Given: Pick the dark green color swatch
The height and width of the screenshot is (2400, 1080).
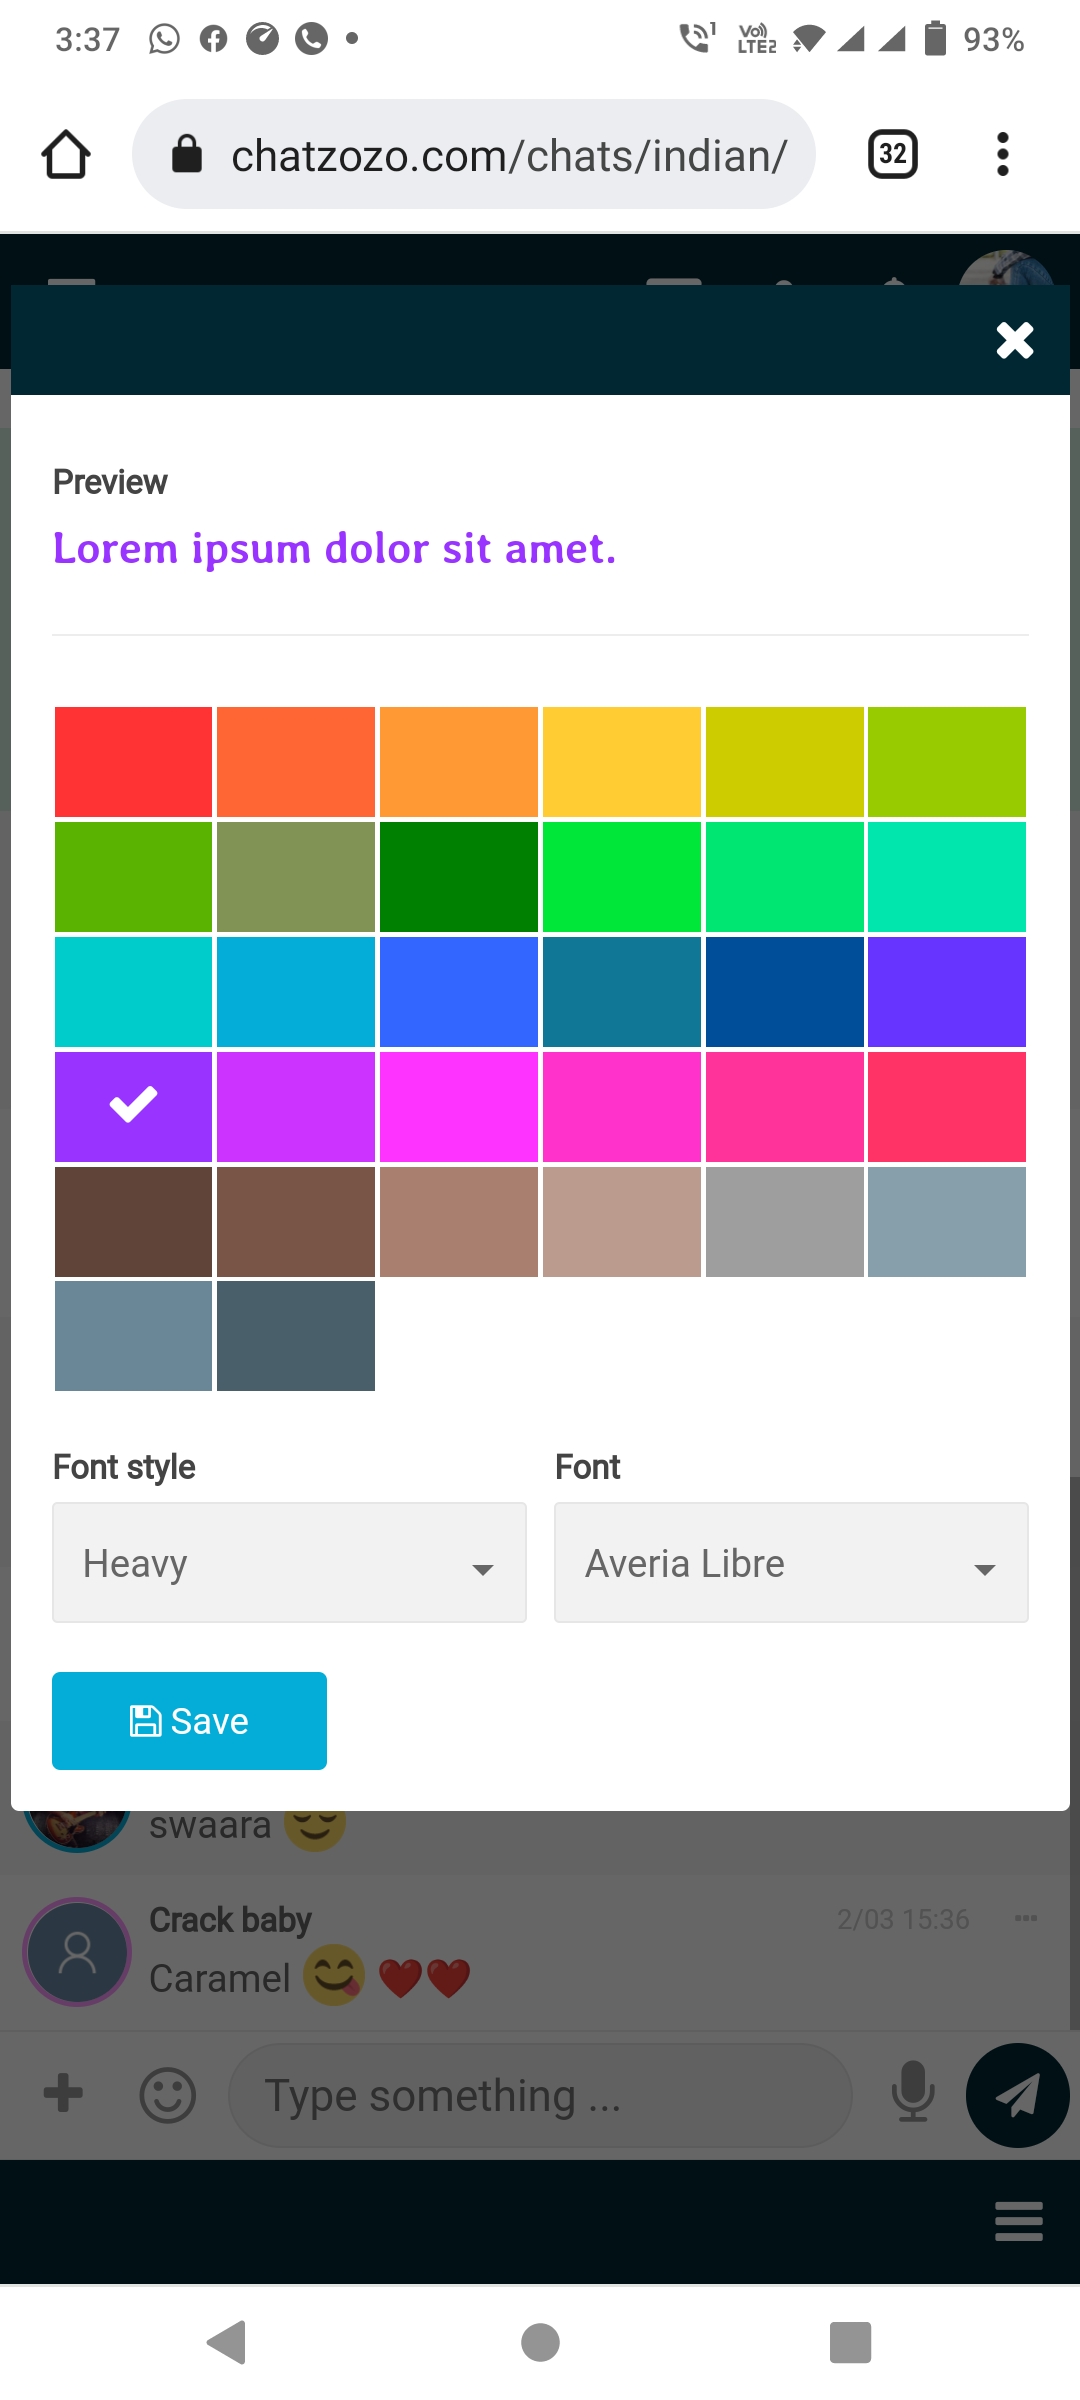Looking at the screenshot, I should tap(459, 876).
